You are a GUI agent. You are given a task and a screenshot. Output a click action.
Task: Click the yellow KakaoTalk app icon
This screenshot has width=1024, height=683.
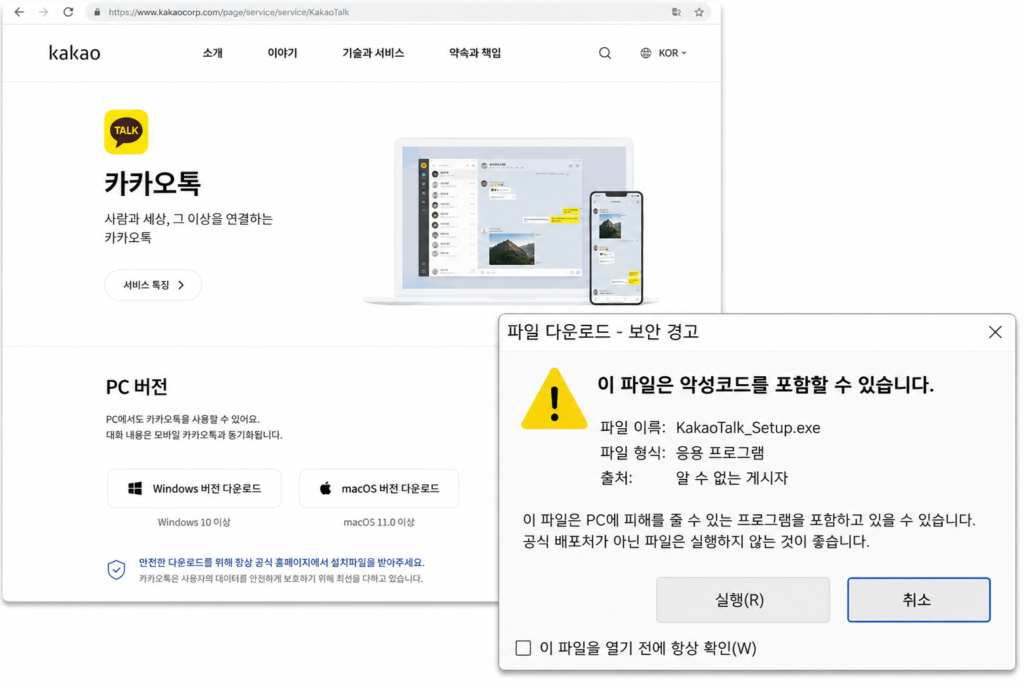point(126,131)
